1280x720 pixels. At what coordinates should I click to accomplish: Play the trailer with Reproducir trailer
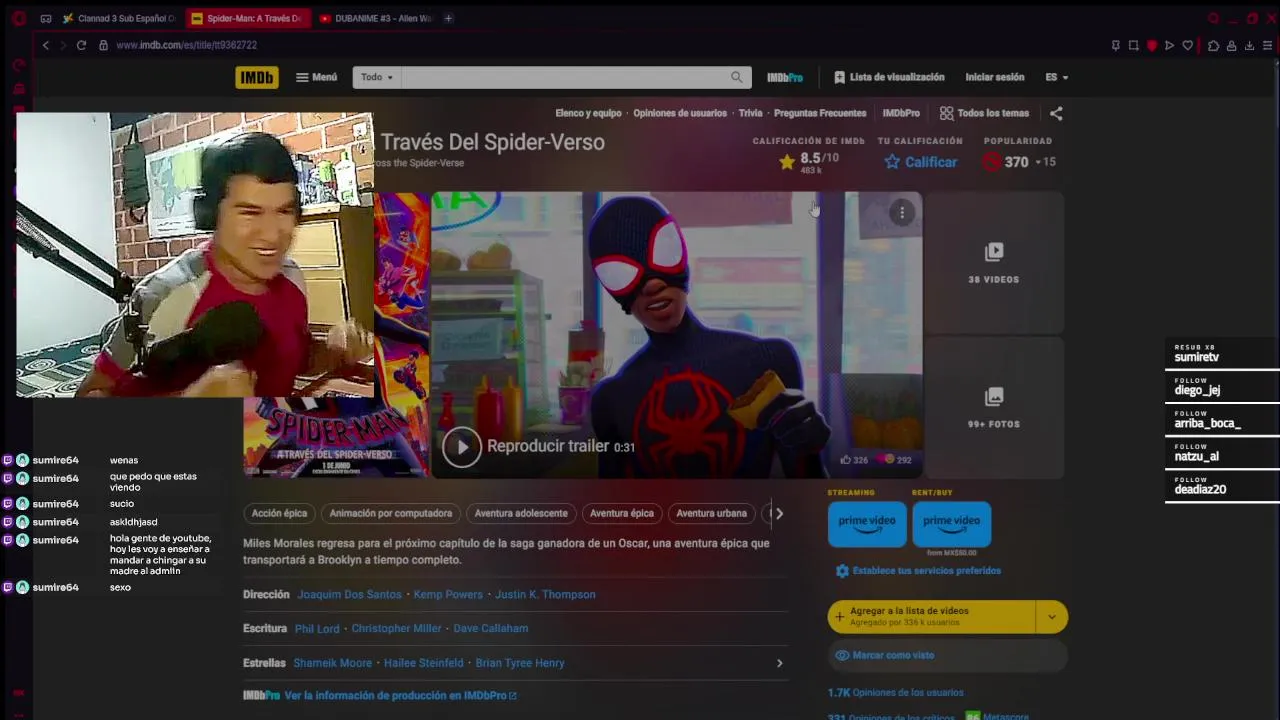coord(538,446)
